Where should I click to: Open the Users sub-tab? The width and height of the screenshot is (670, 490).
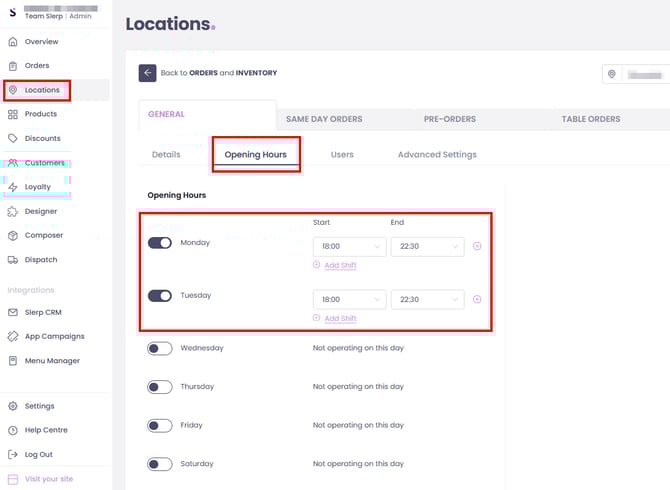pos(342,155)
